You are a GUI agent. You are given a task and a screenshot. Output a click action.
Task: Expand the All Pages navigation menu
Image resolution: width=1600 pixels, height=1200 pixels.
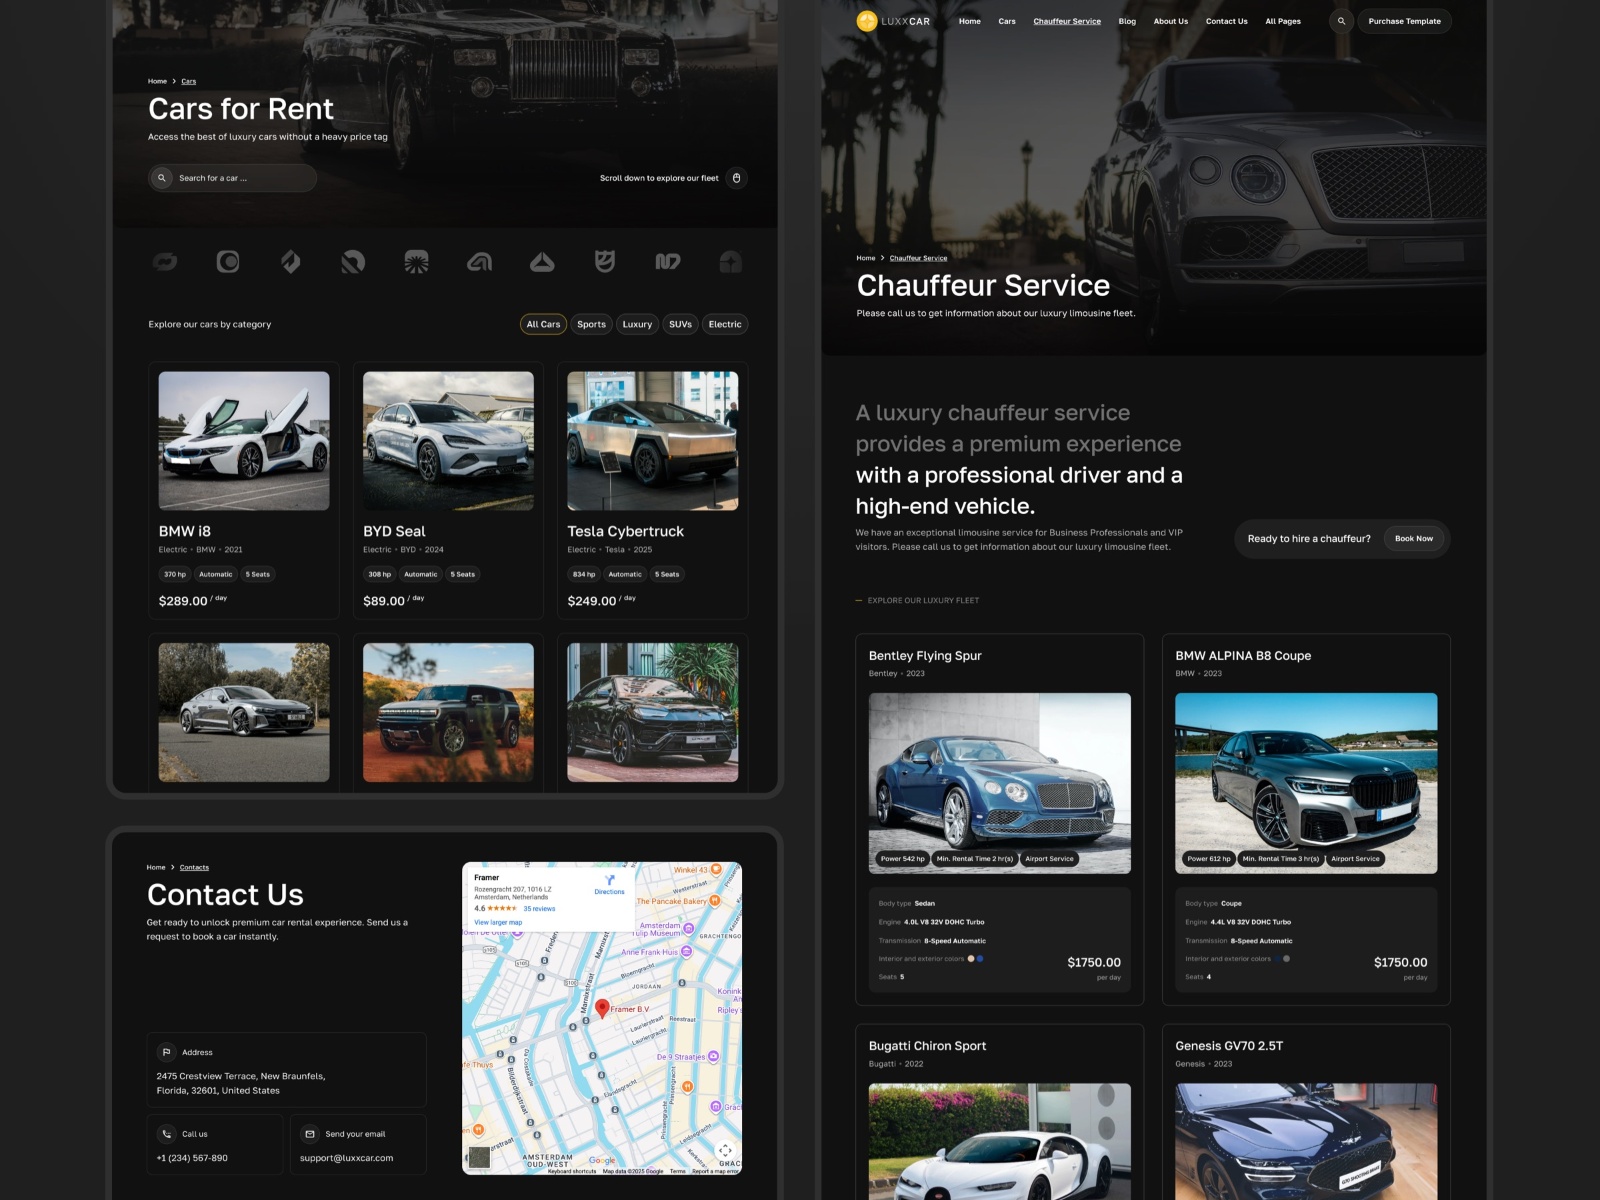[1283, 21]
